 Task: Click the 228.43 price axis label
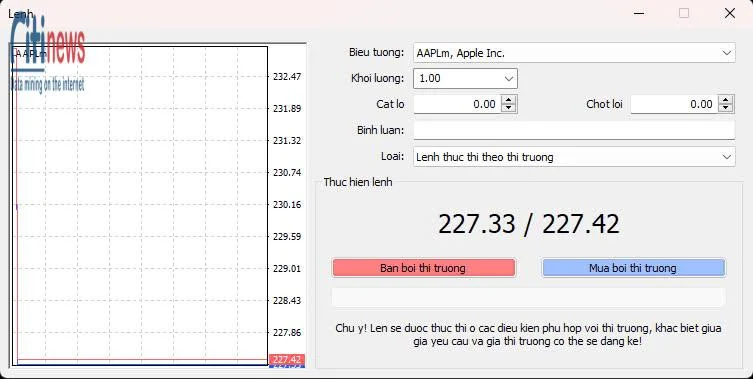point(287,301)
